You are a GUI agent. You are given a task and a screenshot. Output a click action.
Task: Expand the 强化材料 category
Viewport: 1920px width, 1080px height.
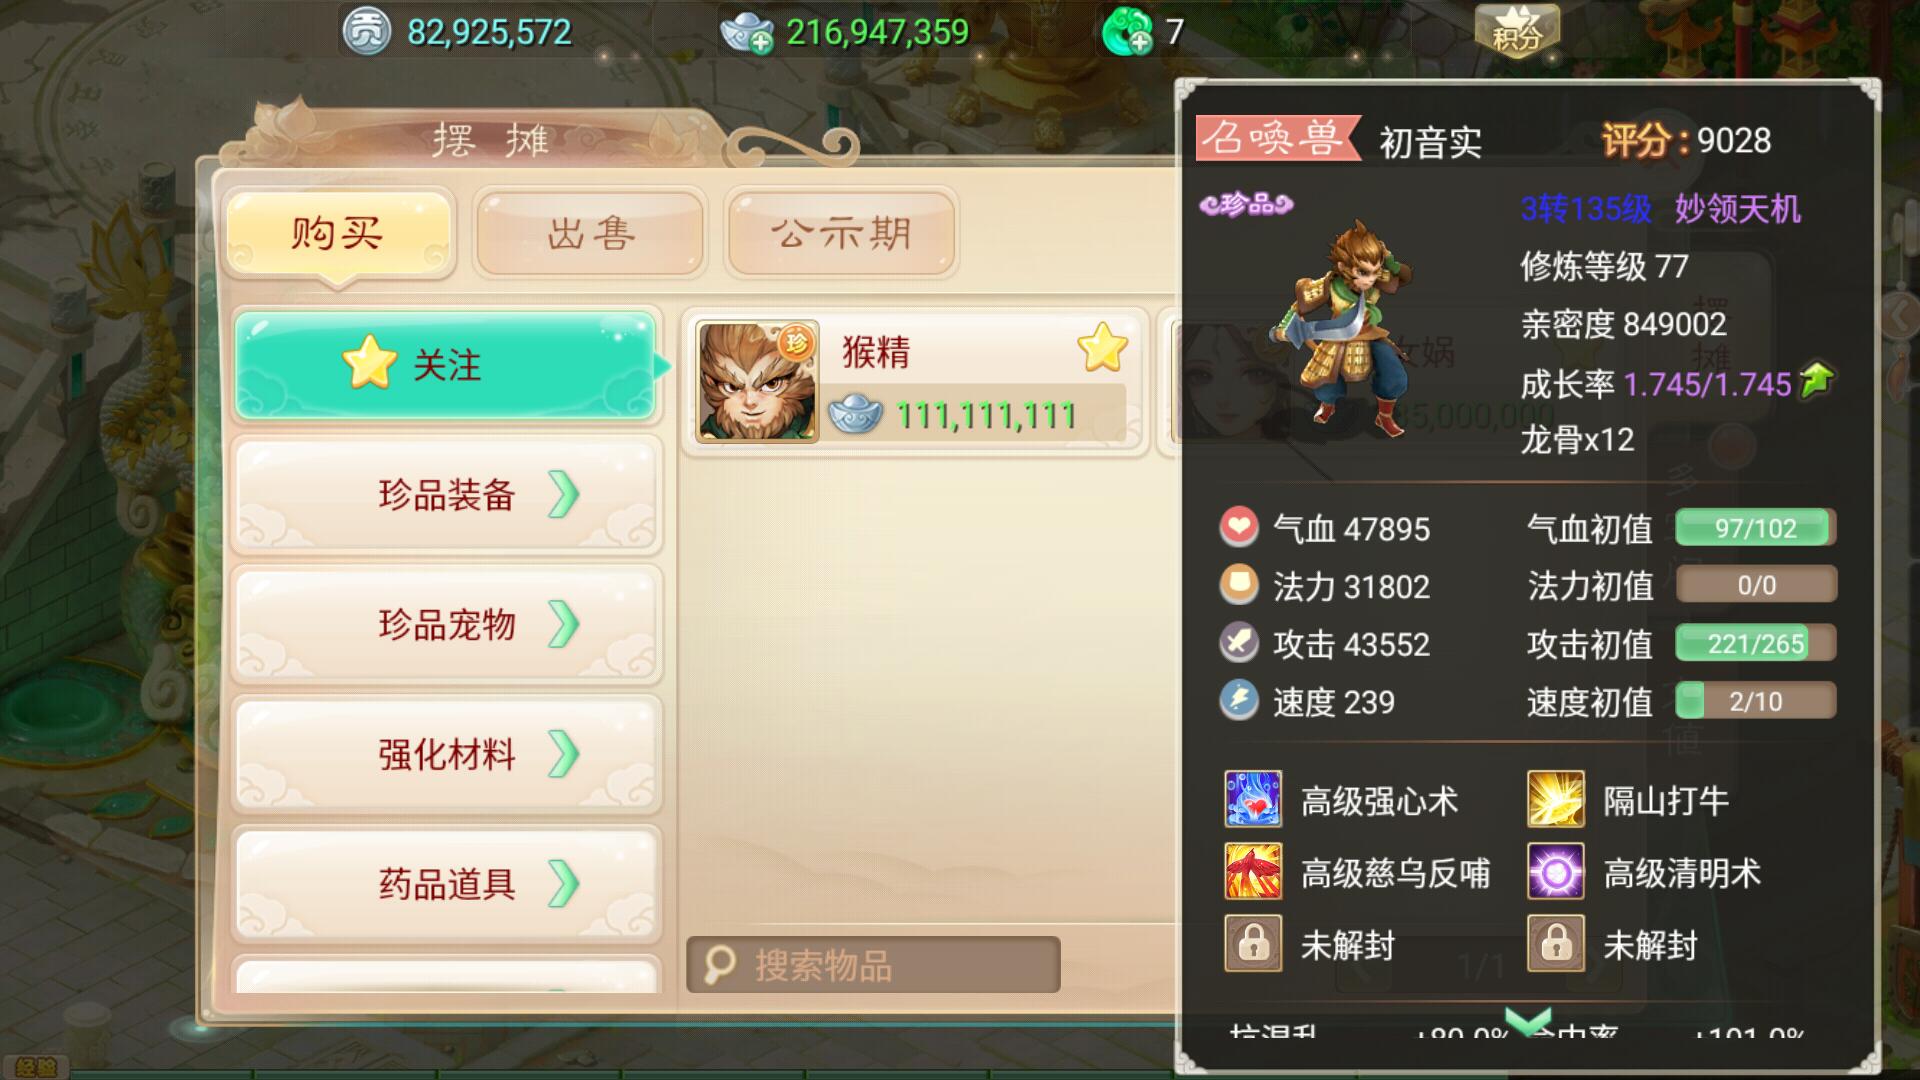446,754
